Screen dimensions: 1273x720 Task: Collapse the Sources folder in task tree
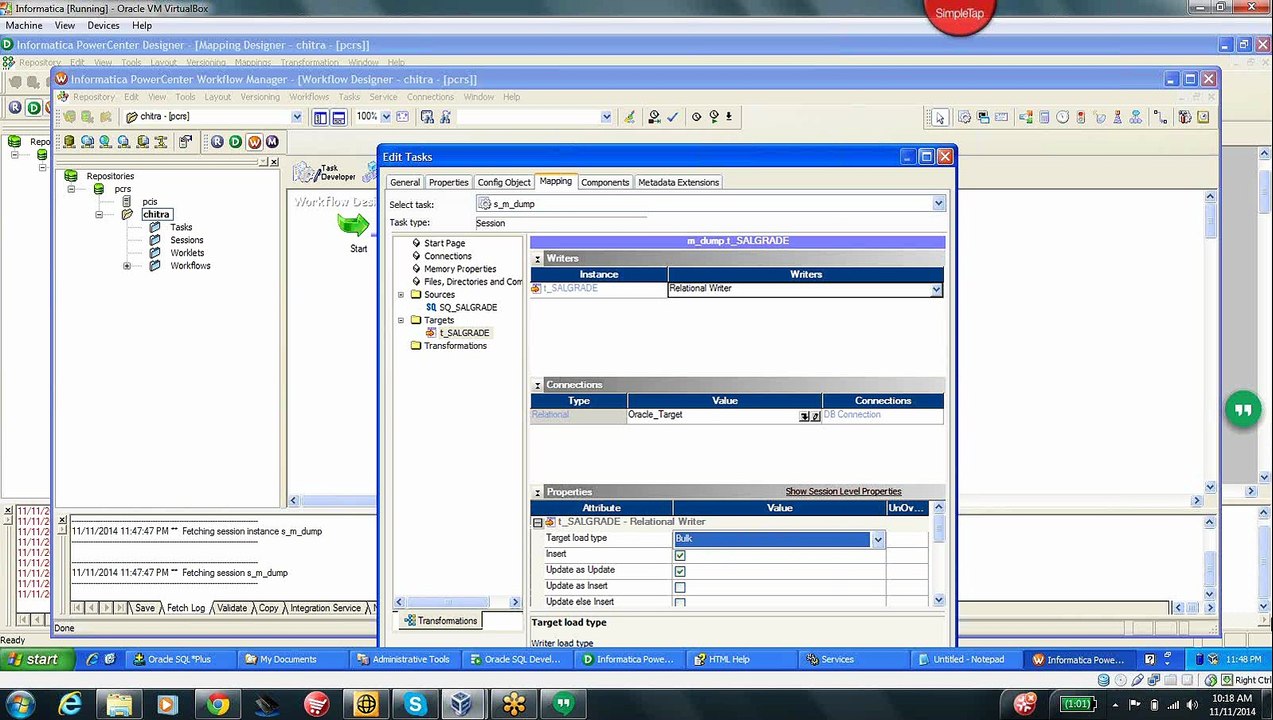click(401, 295)
